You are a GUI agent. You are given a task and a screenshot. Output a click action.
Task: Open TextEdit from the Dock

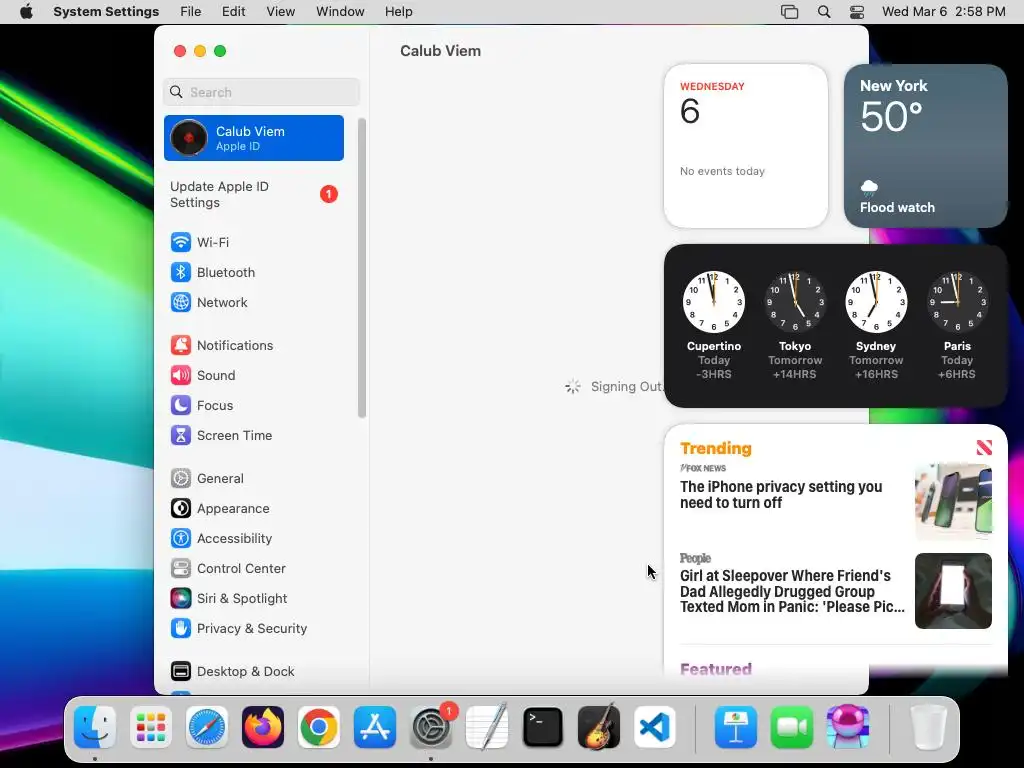487,727
